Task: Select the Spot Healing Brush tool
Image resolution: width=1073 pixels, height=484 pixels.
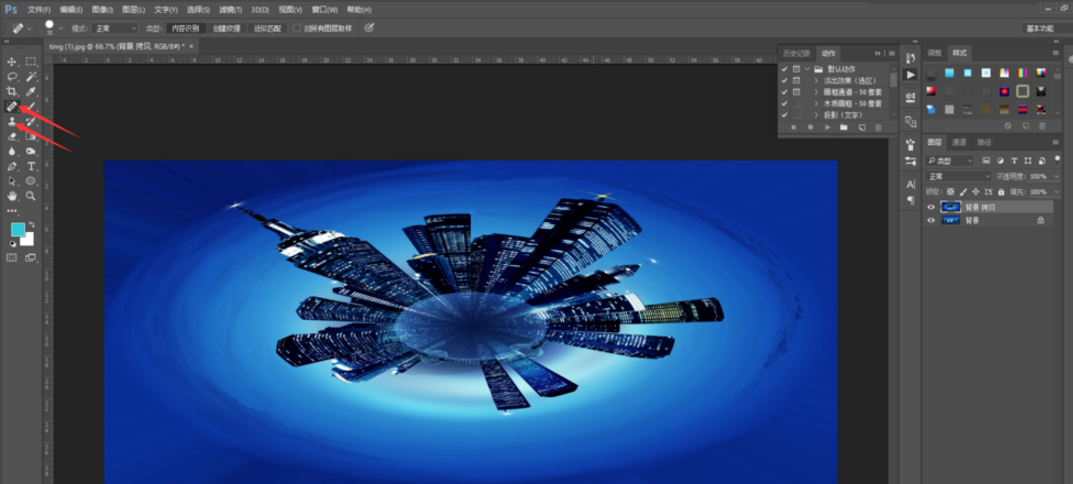Action: pyautogui.click(x=12, y=106)
